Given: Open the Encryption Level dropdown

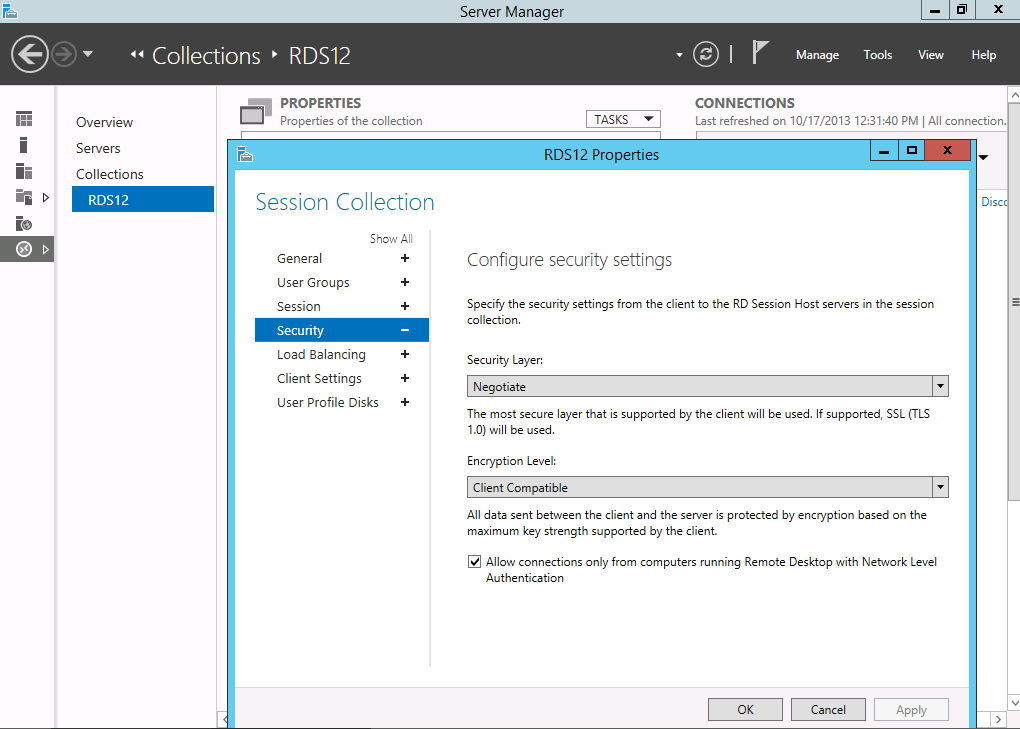Looking at the screenshot, I should click(x=708, y=487).
